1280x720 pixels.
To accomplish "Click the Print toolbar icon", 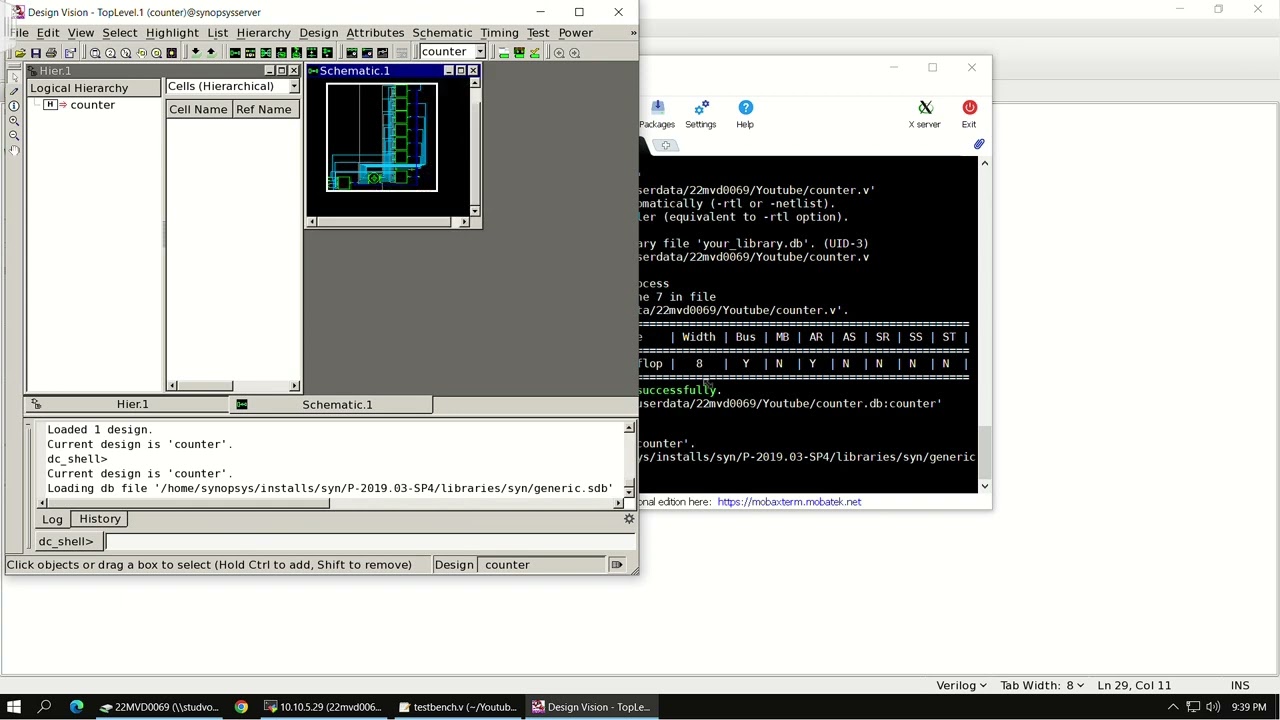I will click(52, 53).
